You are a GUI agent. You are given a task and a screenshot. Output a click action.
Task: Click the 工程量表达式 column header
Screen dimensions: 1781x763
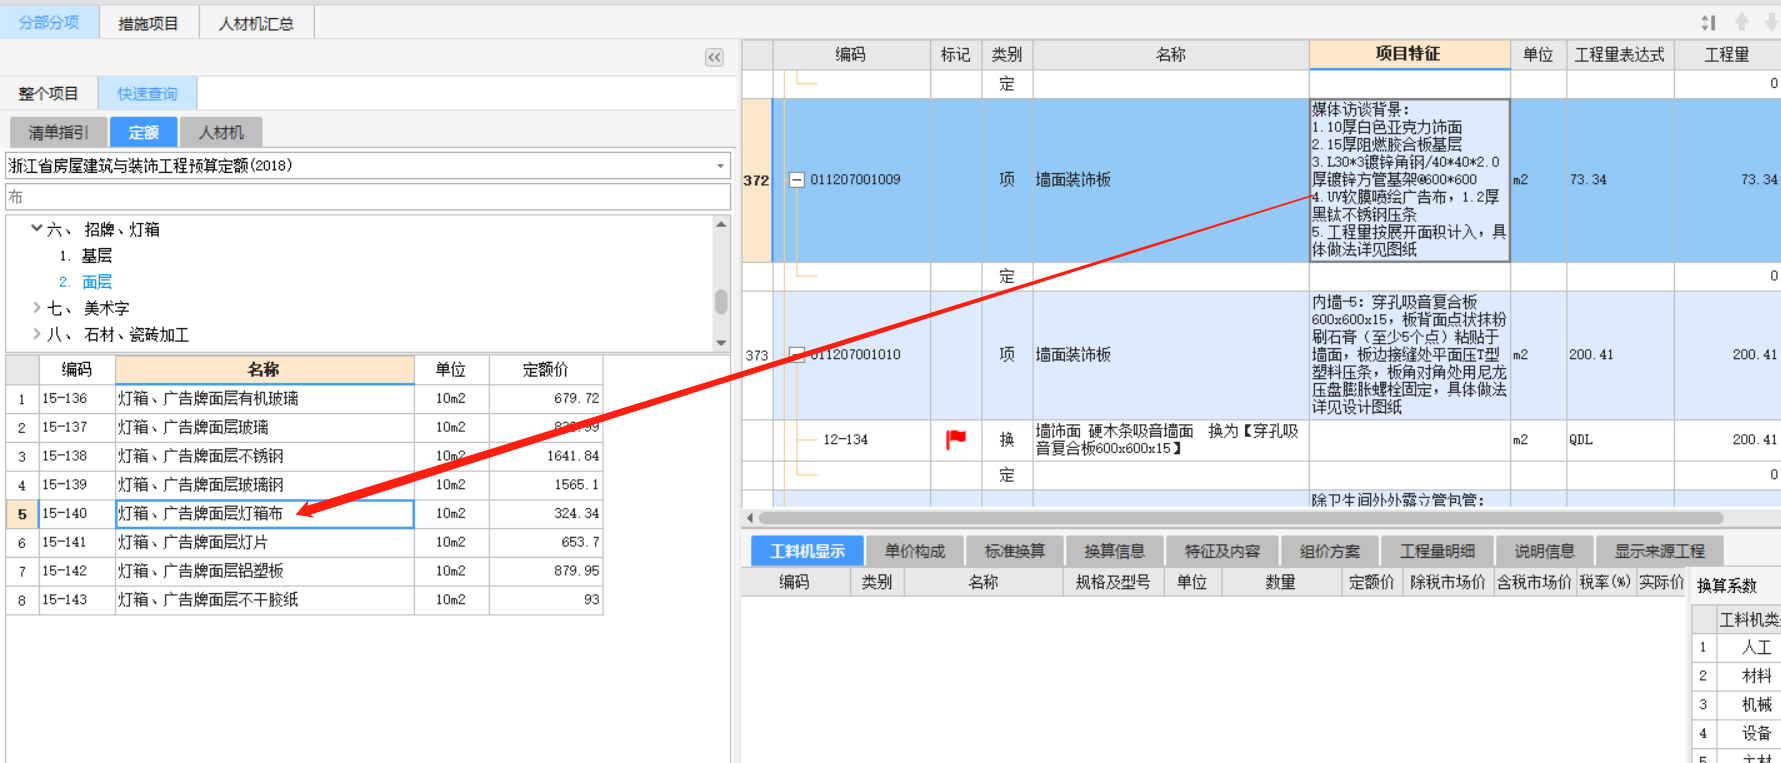1620,55
